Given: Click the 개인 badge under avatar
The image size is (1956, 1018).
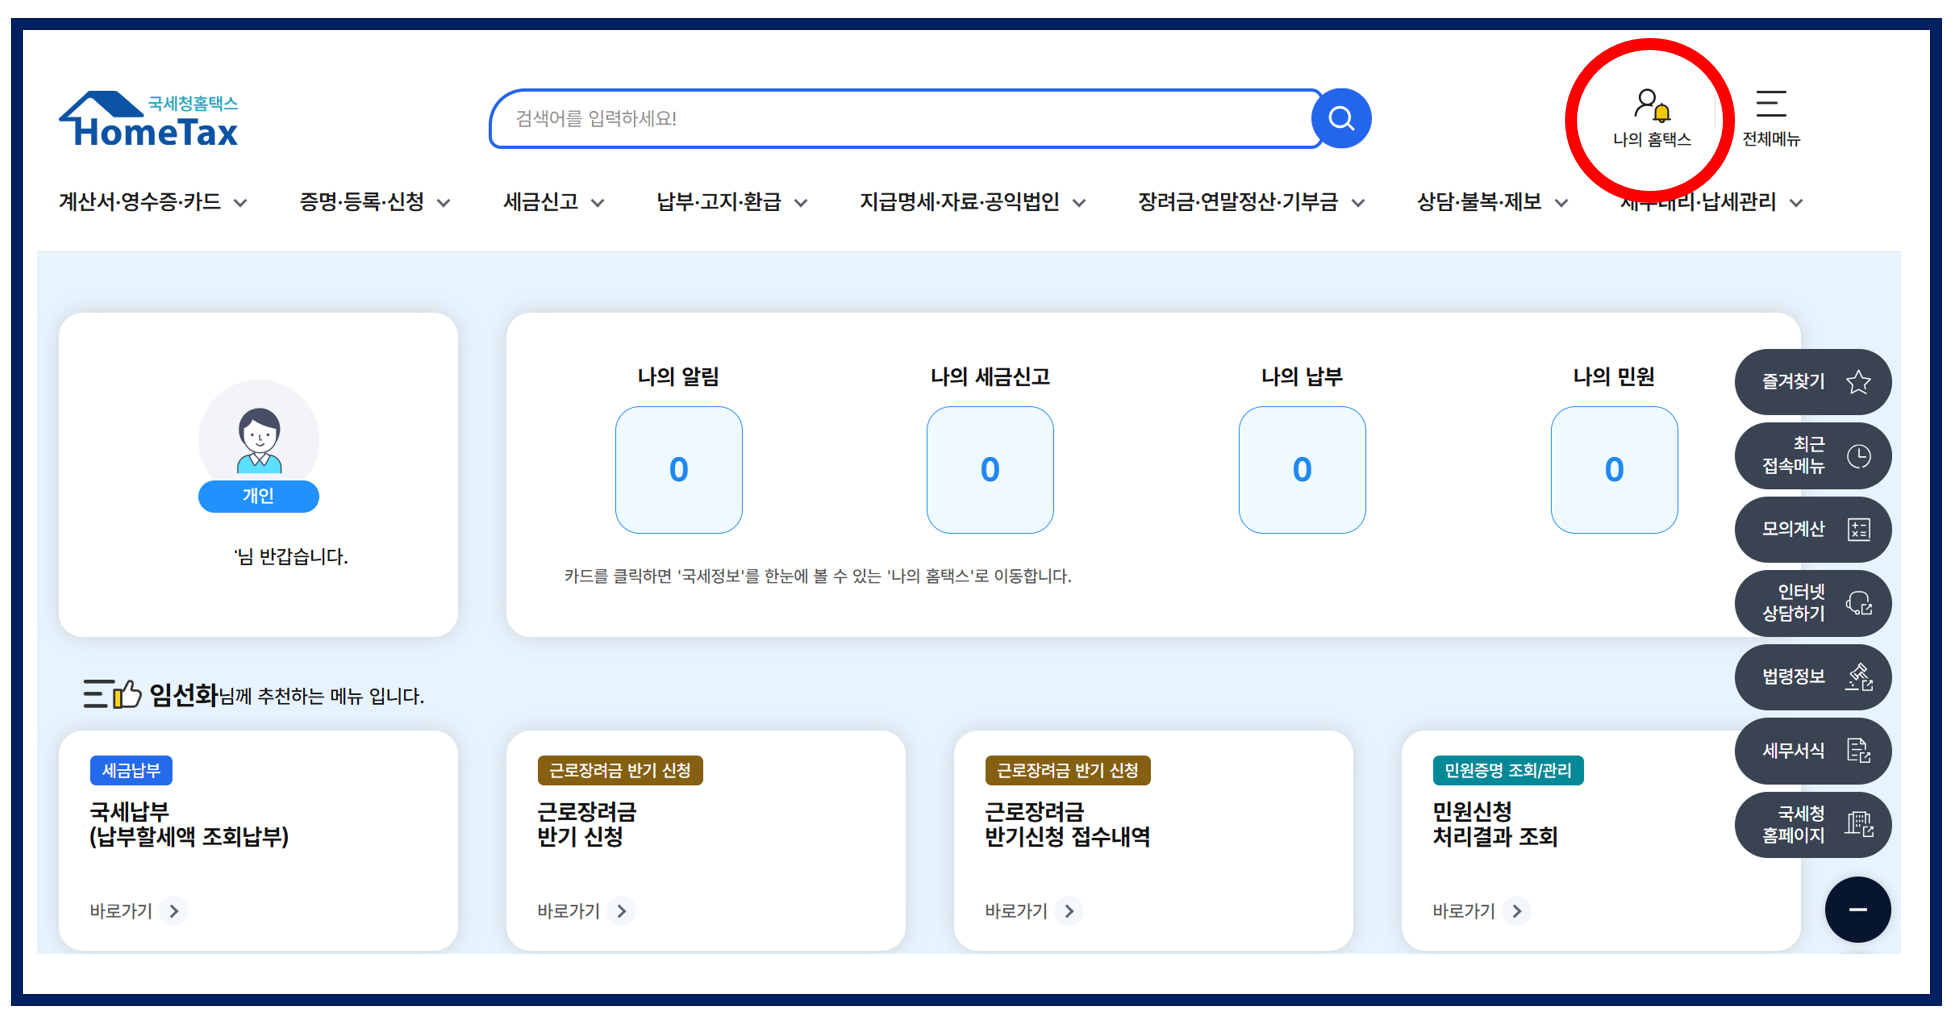Looking at the screenshot, I should pyautogui.click(x=259, y=496).
